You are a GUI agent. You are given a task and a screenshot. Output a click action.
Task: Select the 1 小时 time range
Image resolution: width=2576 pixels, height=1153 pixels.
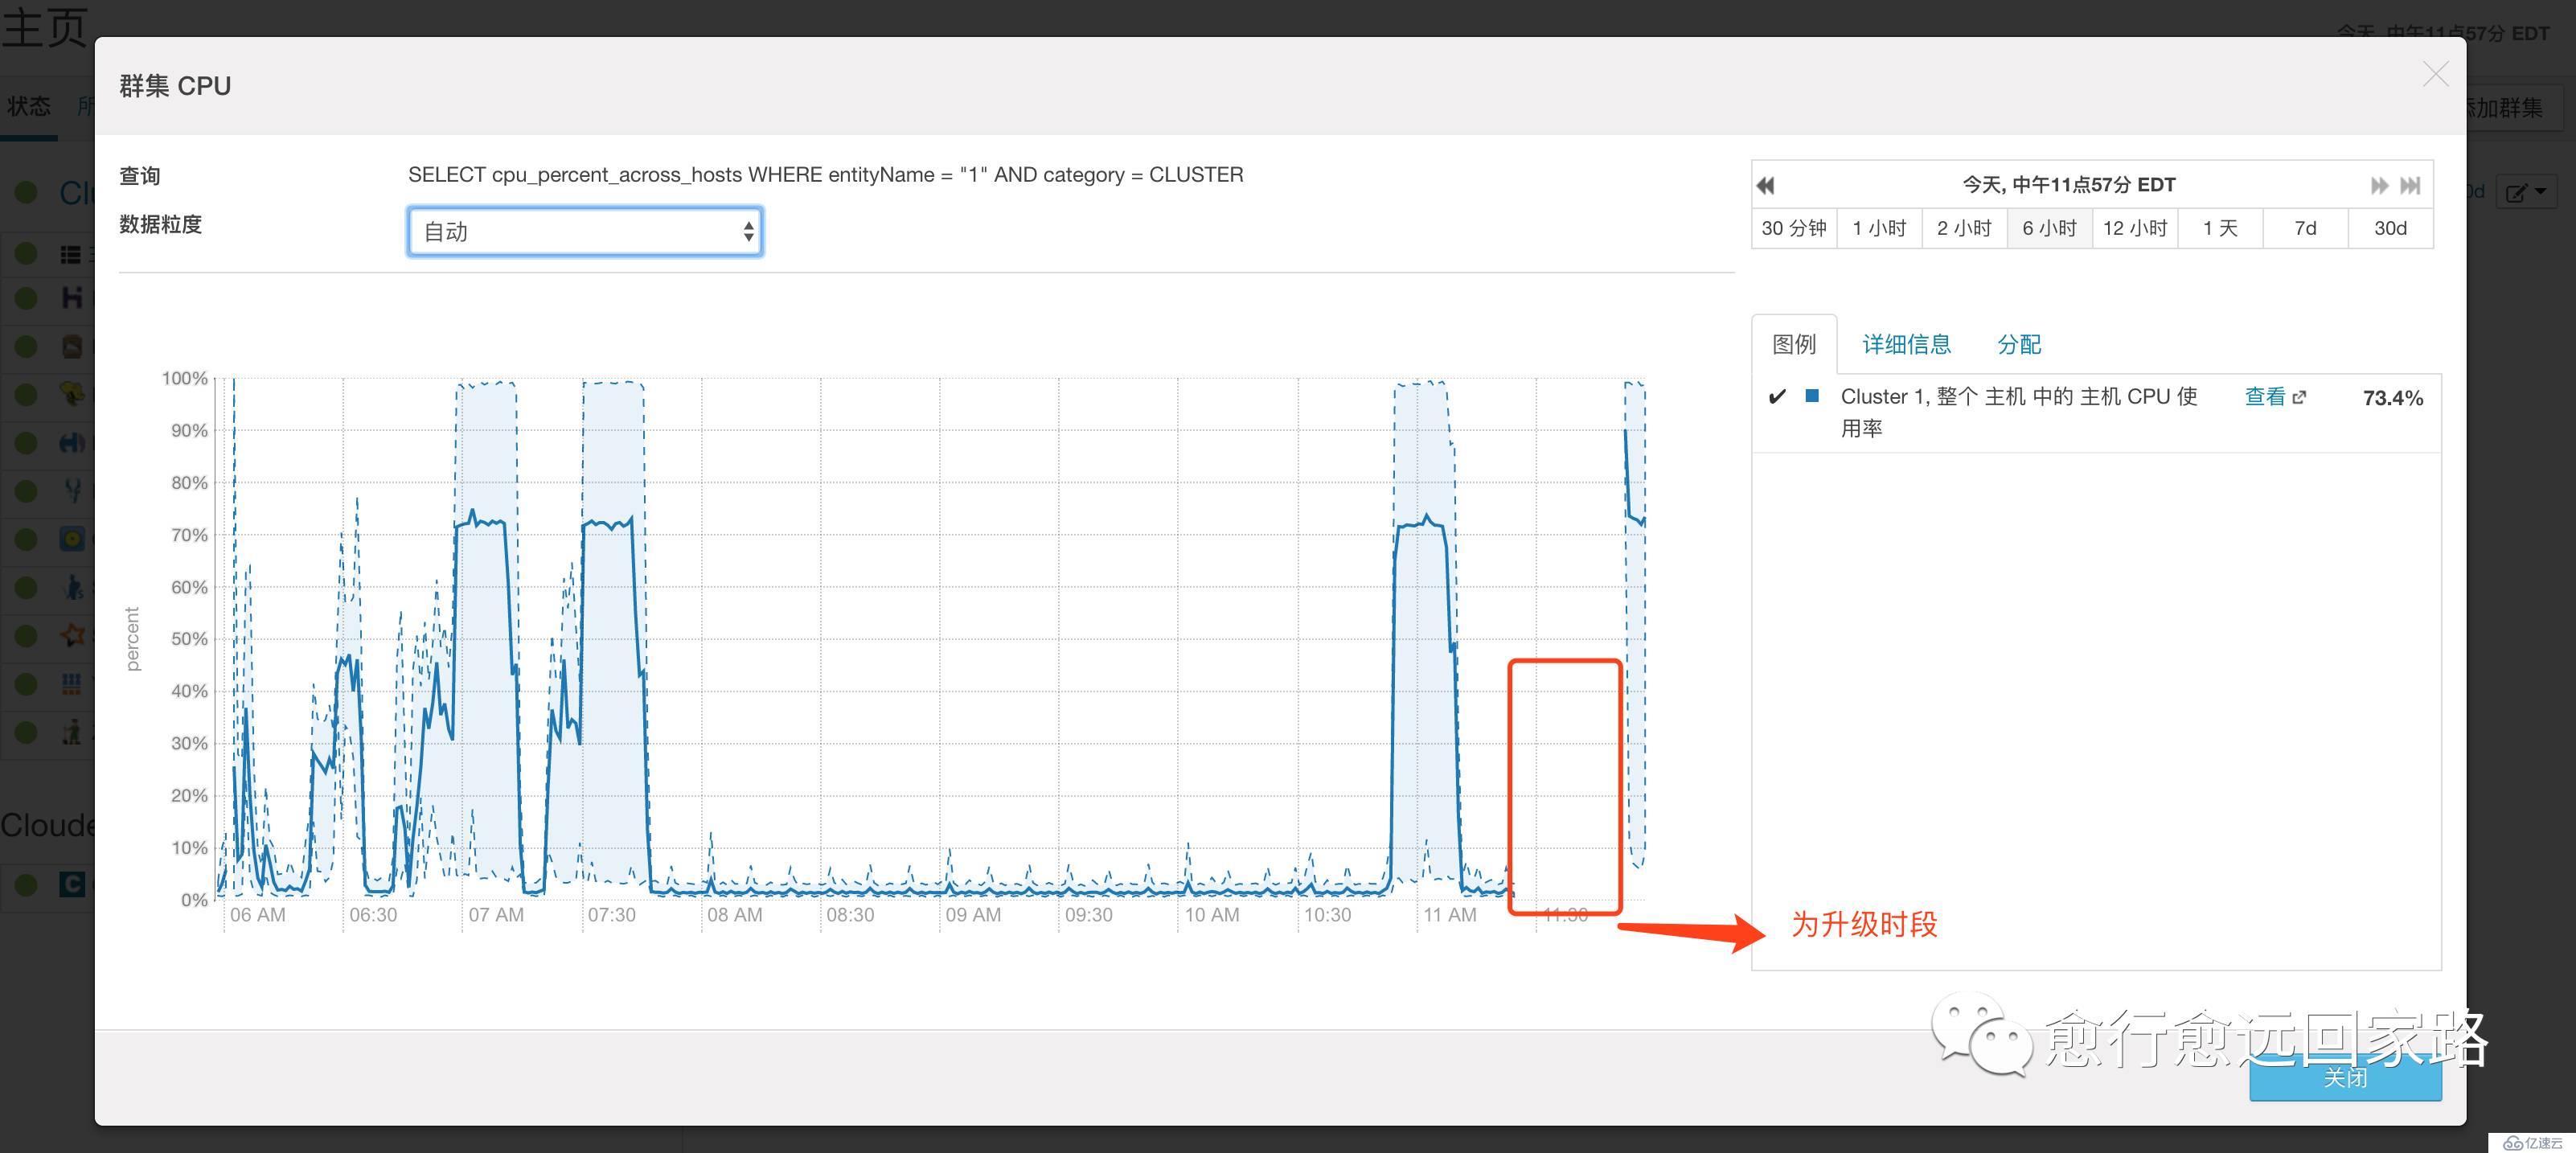tap(1879, 228)
